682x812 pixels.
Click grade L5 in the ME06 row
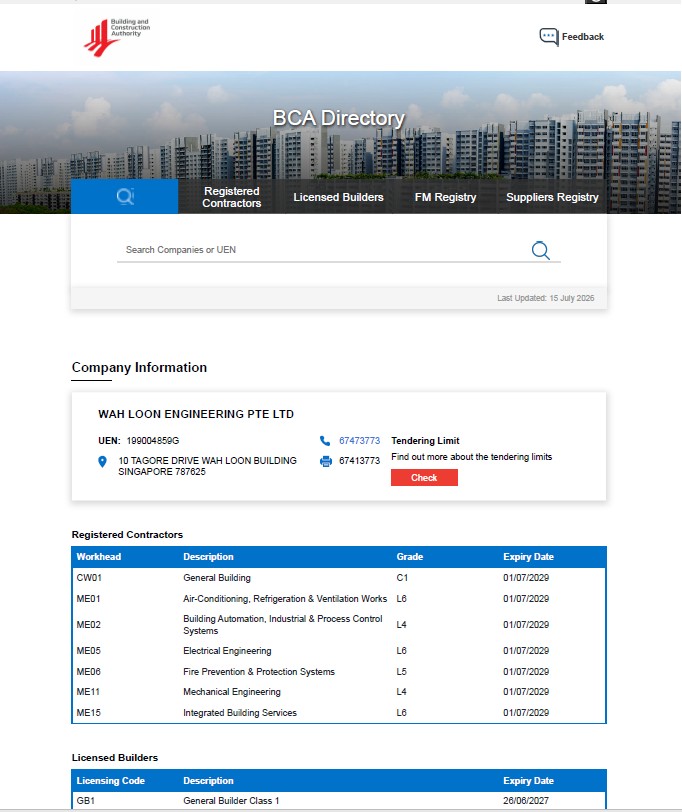(x=401, y=672)
